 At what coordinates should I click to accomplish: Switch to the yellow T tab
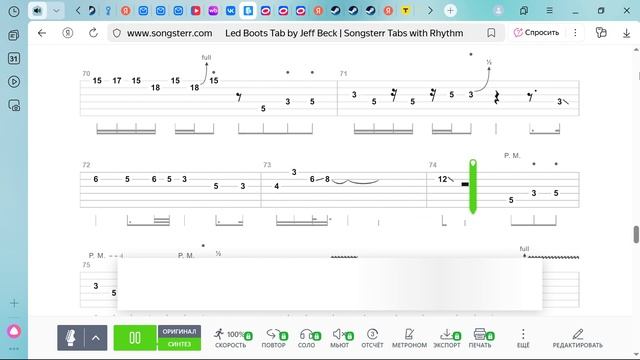tap(406, 11)
